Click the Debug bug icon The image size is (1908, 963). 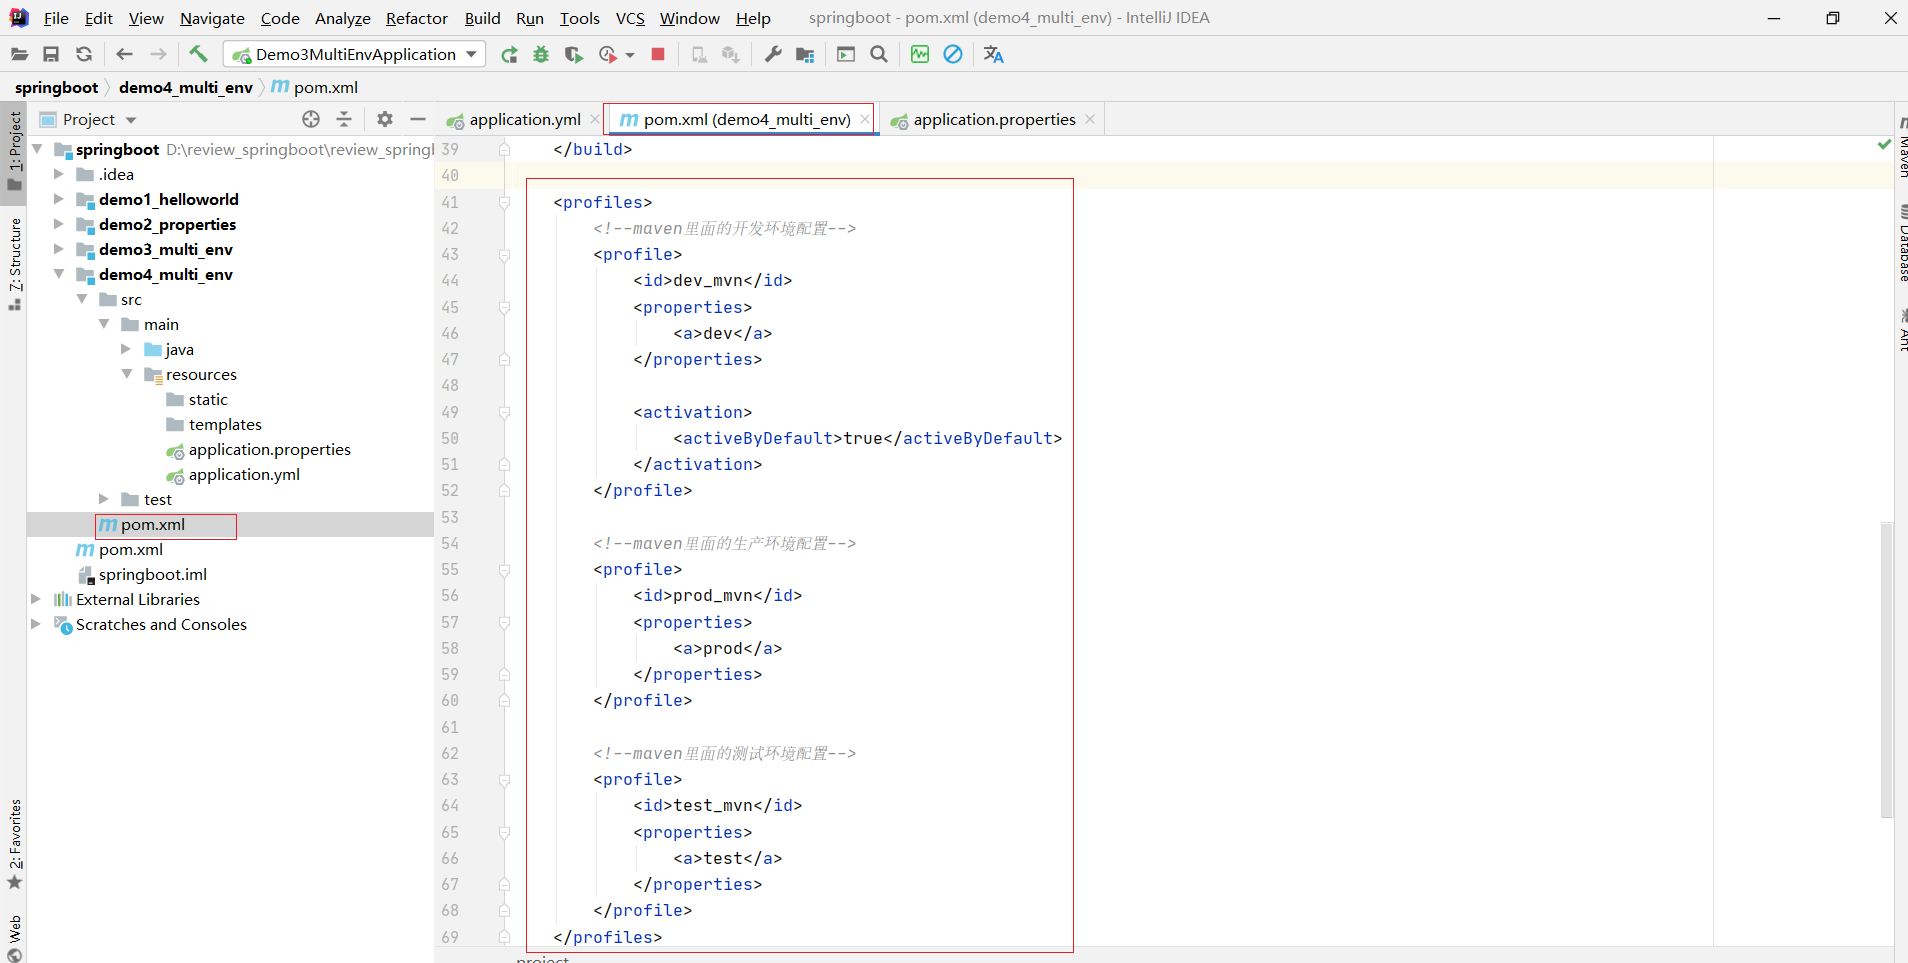pyautogui.click(x=541, y=54)
